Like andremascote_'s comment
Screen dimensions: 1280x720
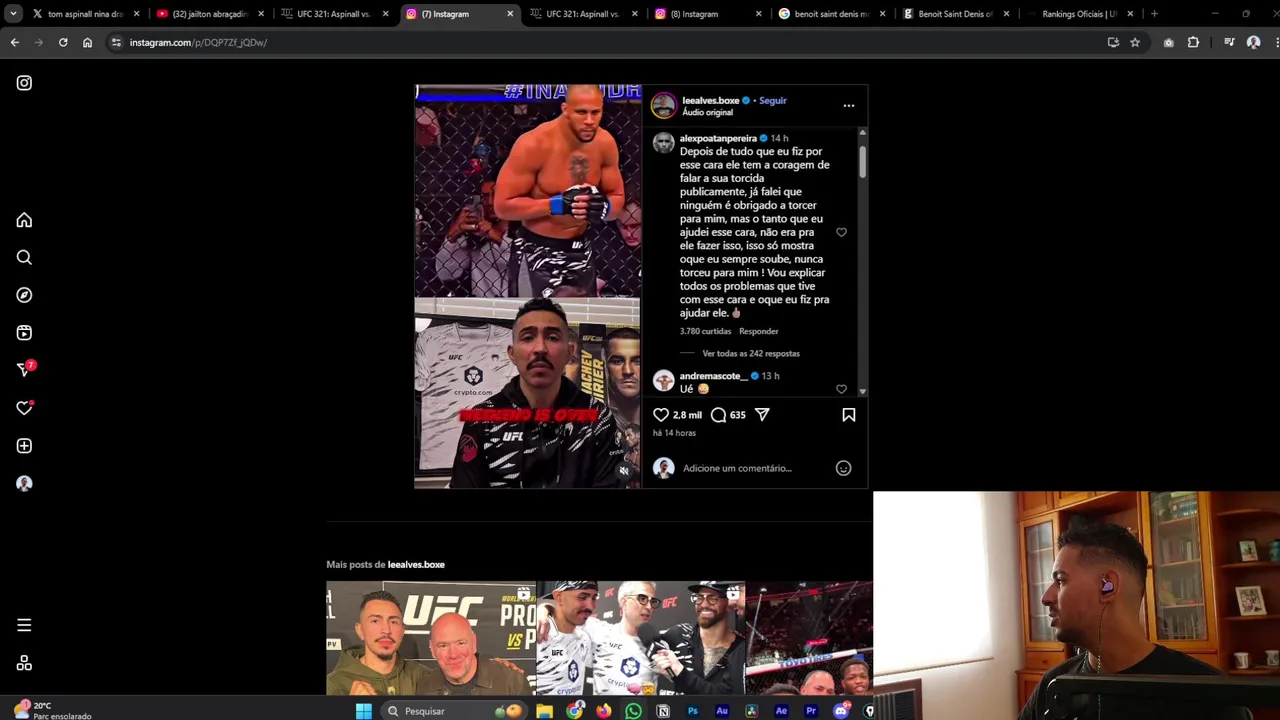841,389
